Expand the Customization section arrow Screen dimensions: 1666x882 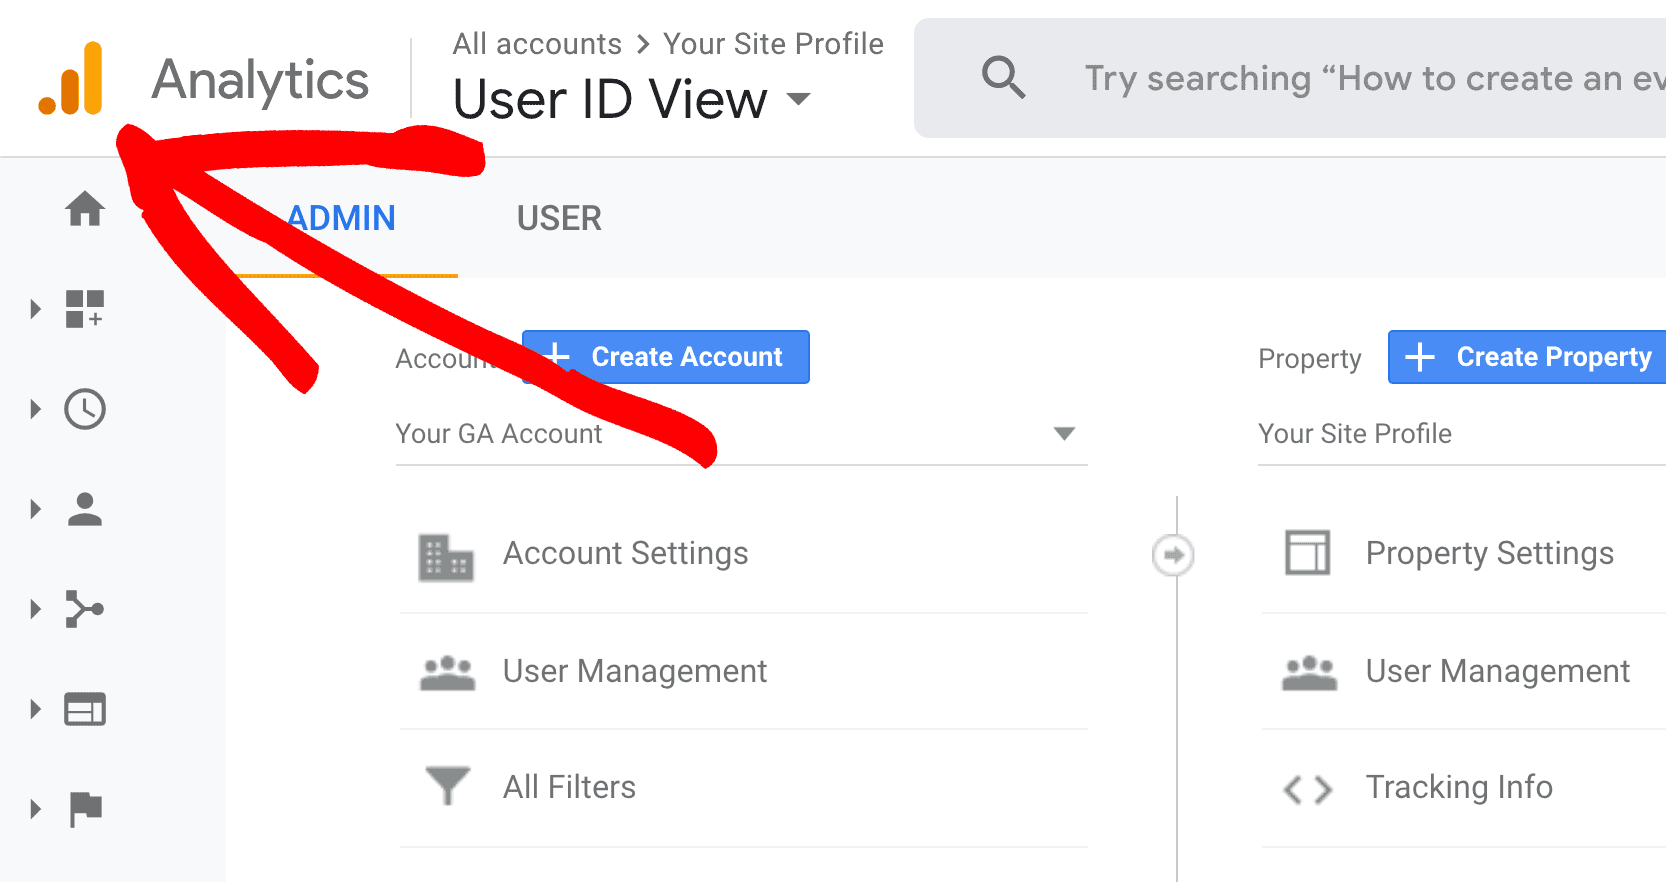[36, 309]
